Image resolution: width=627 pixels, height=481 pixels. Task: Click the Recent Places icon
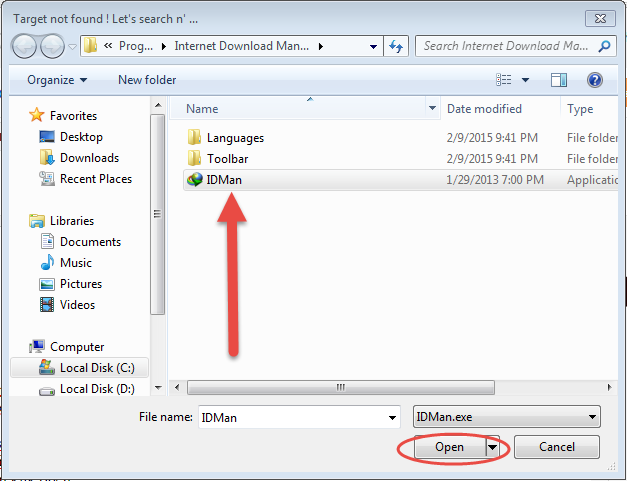click(x=47, y=179)
